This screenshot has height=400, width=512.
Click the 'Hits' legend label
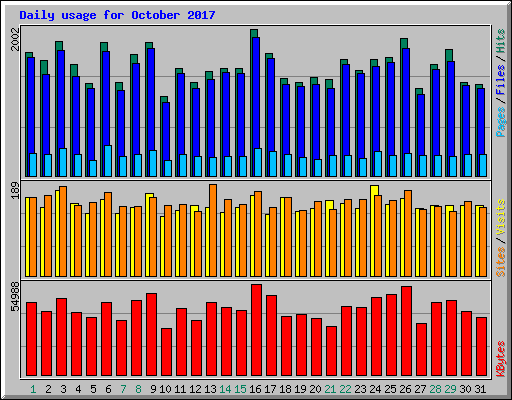500,41
